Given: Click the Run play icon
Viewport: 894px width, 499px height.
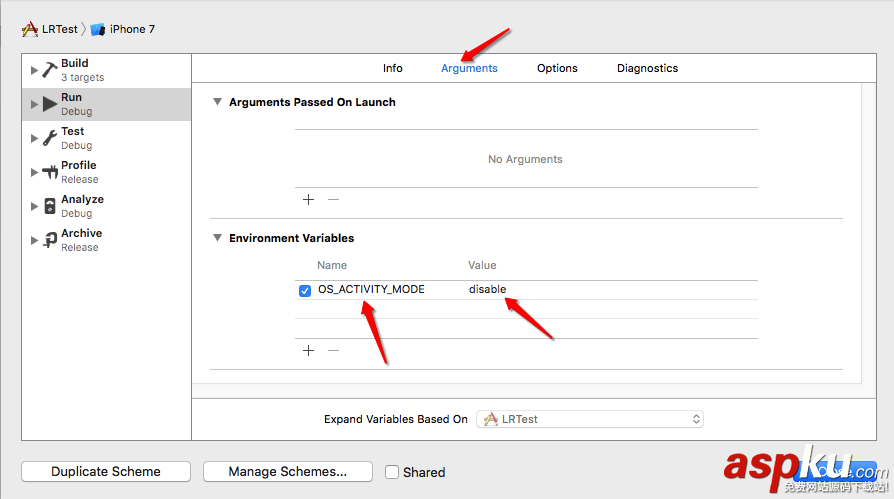Looking at the screenshot, I should (50, 104).
